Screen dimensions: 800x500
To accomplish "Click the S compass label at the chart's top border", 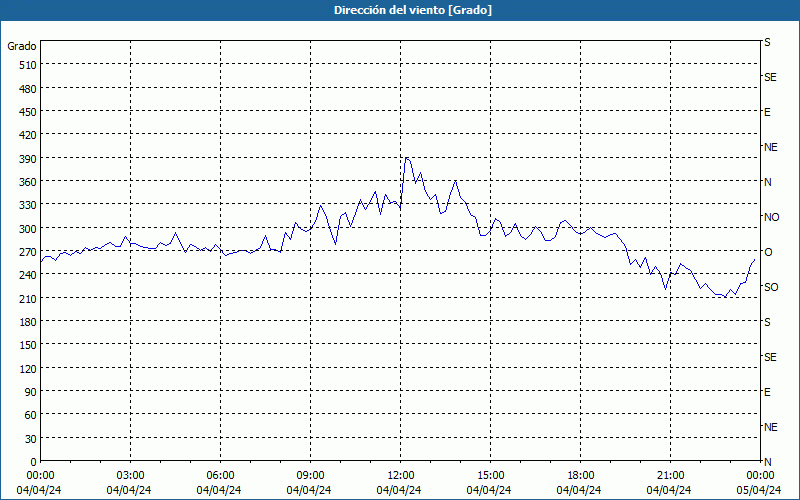I will tap(767, 42).
